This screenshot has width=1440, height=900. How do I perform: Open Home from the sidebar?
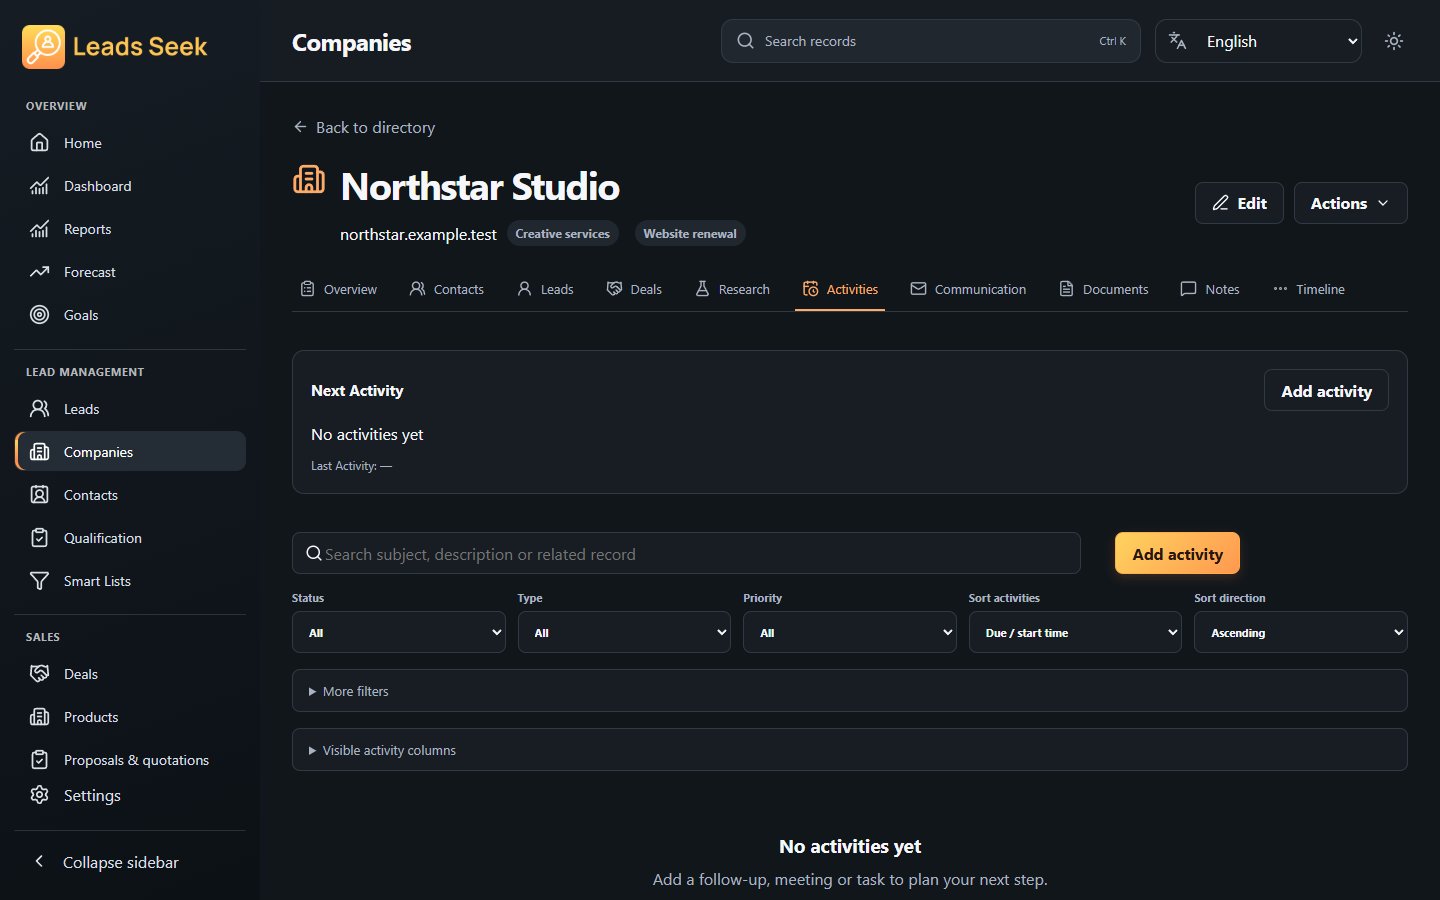(130, 143)
